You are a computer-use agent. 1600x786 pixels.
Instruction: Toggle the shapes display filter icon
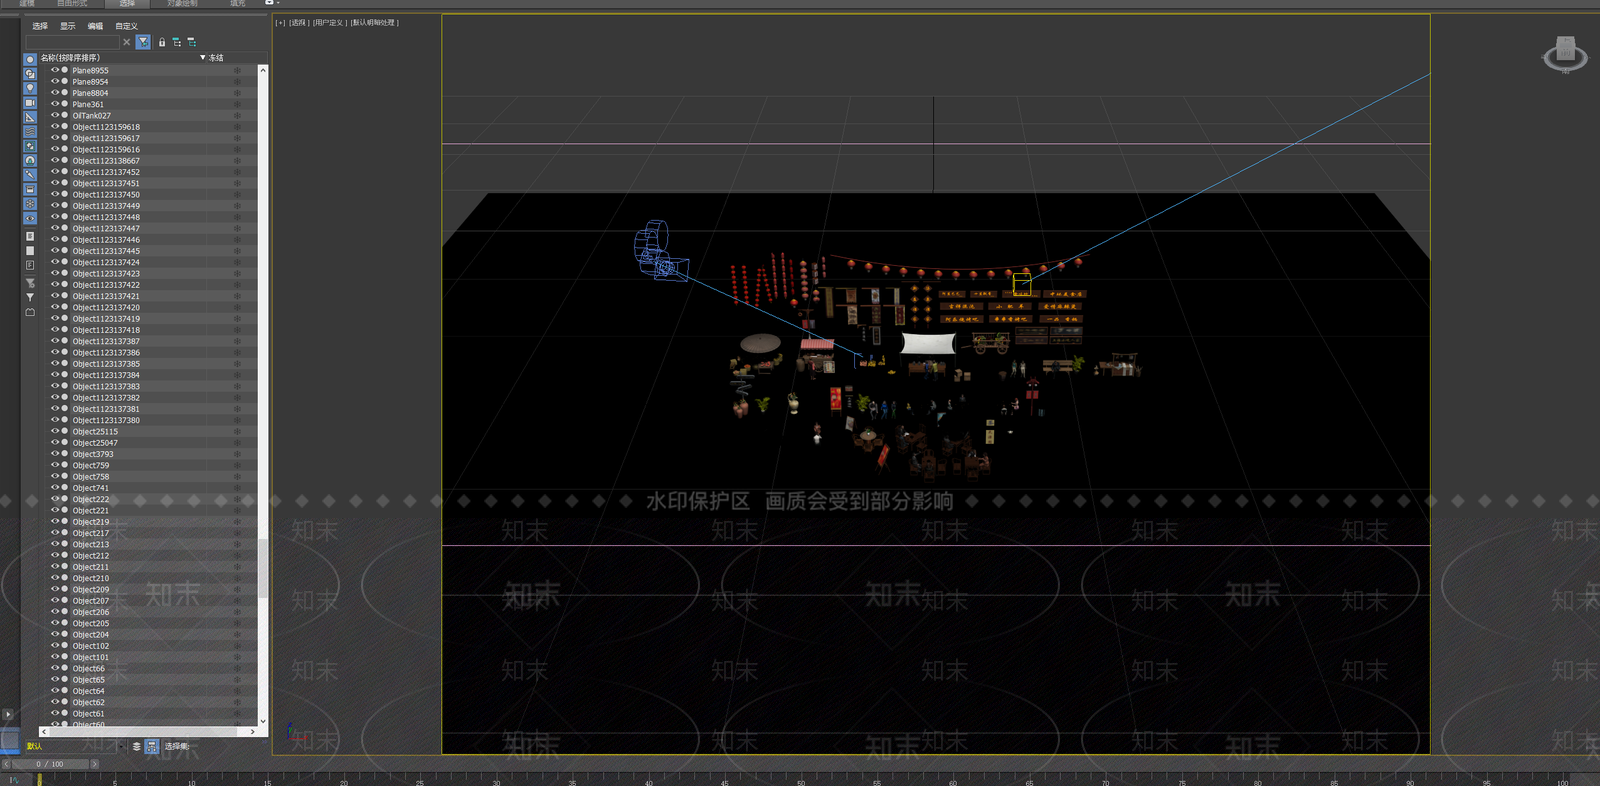30,74
